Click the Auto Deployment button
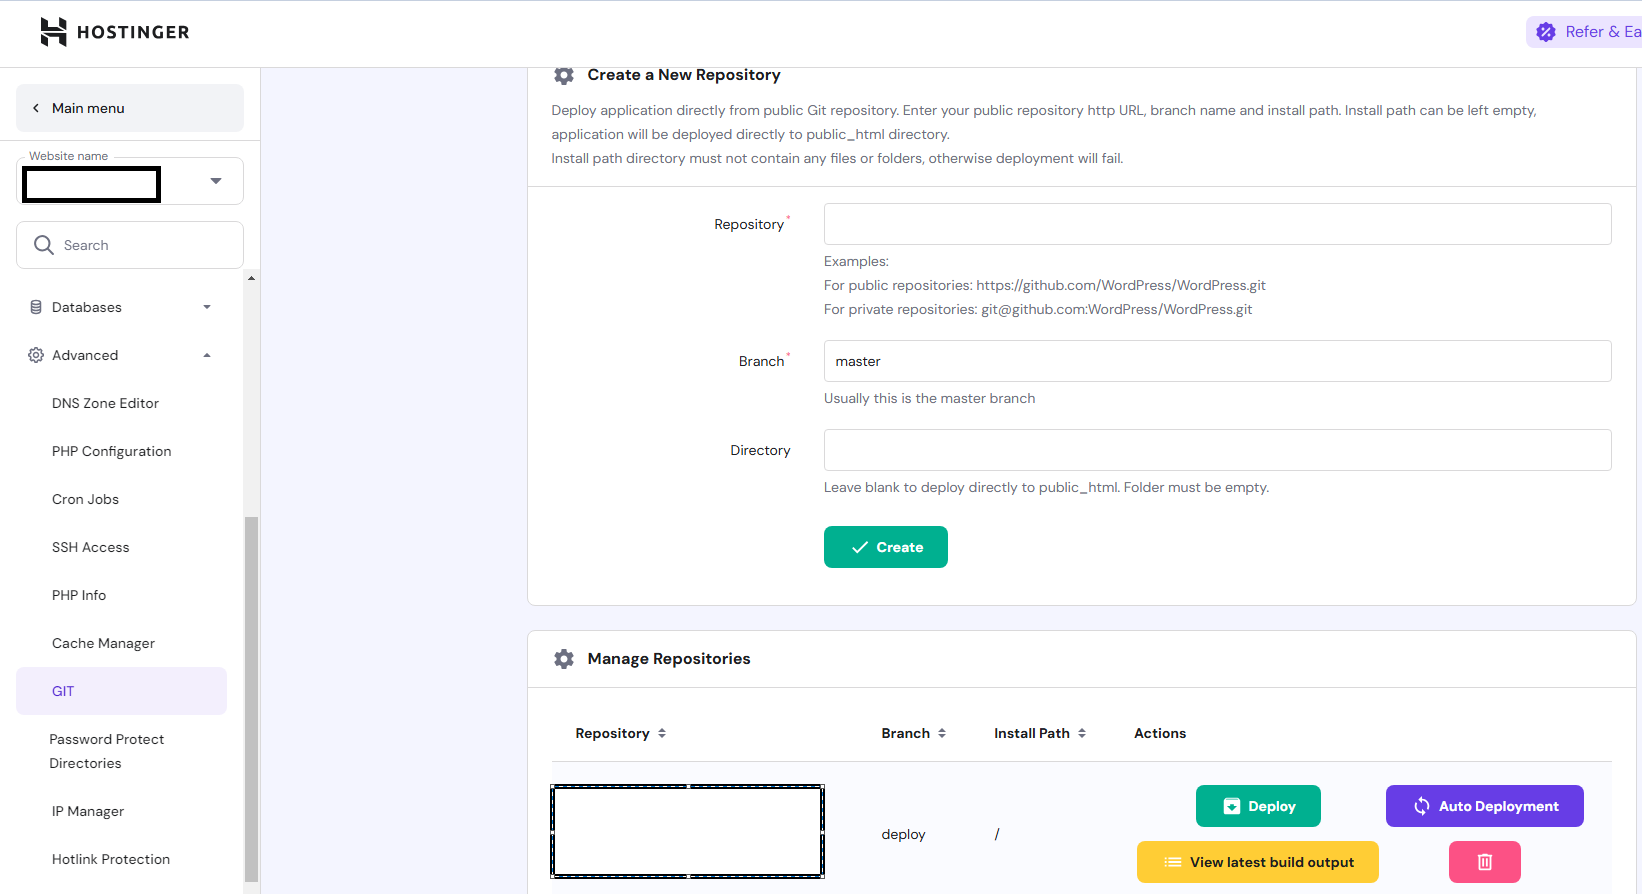This screenshot has height=894, width=1642. (1484, 806)
